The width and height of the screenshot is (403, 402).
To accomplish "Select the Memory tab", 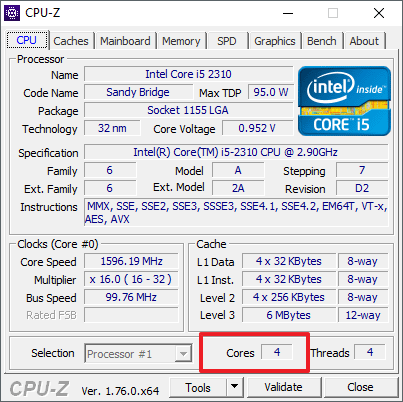I will pyautogui.click(x=181, y=41).
